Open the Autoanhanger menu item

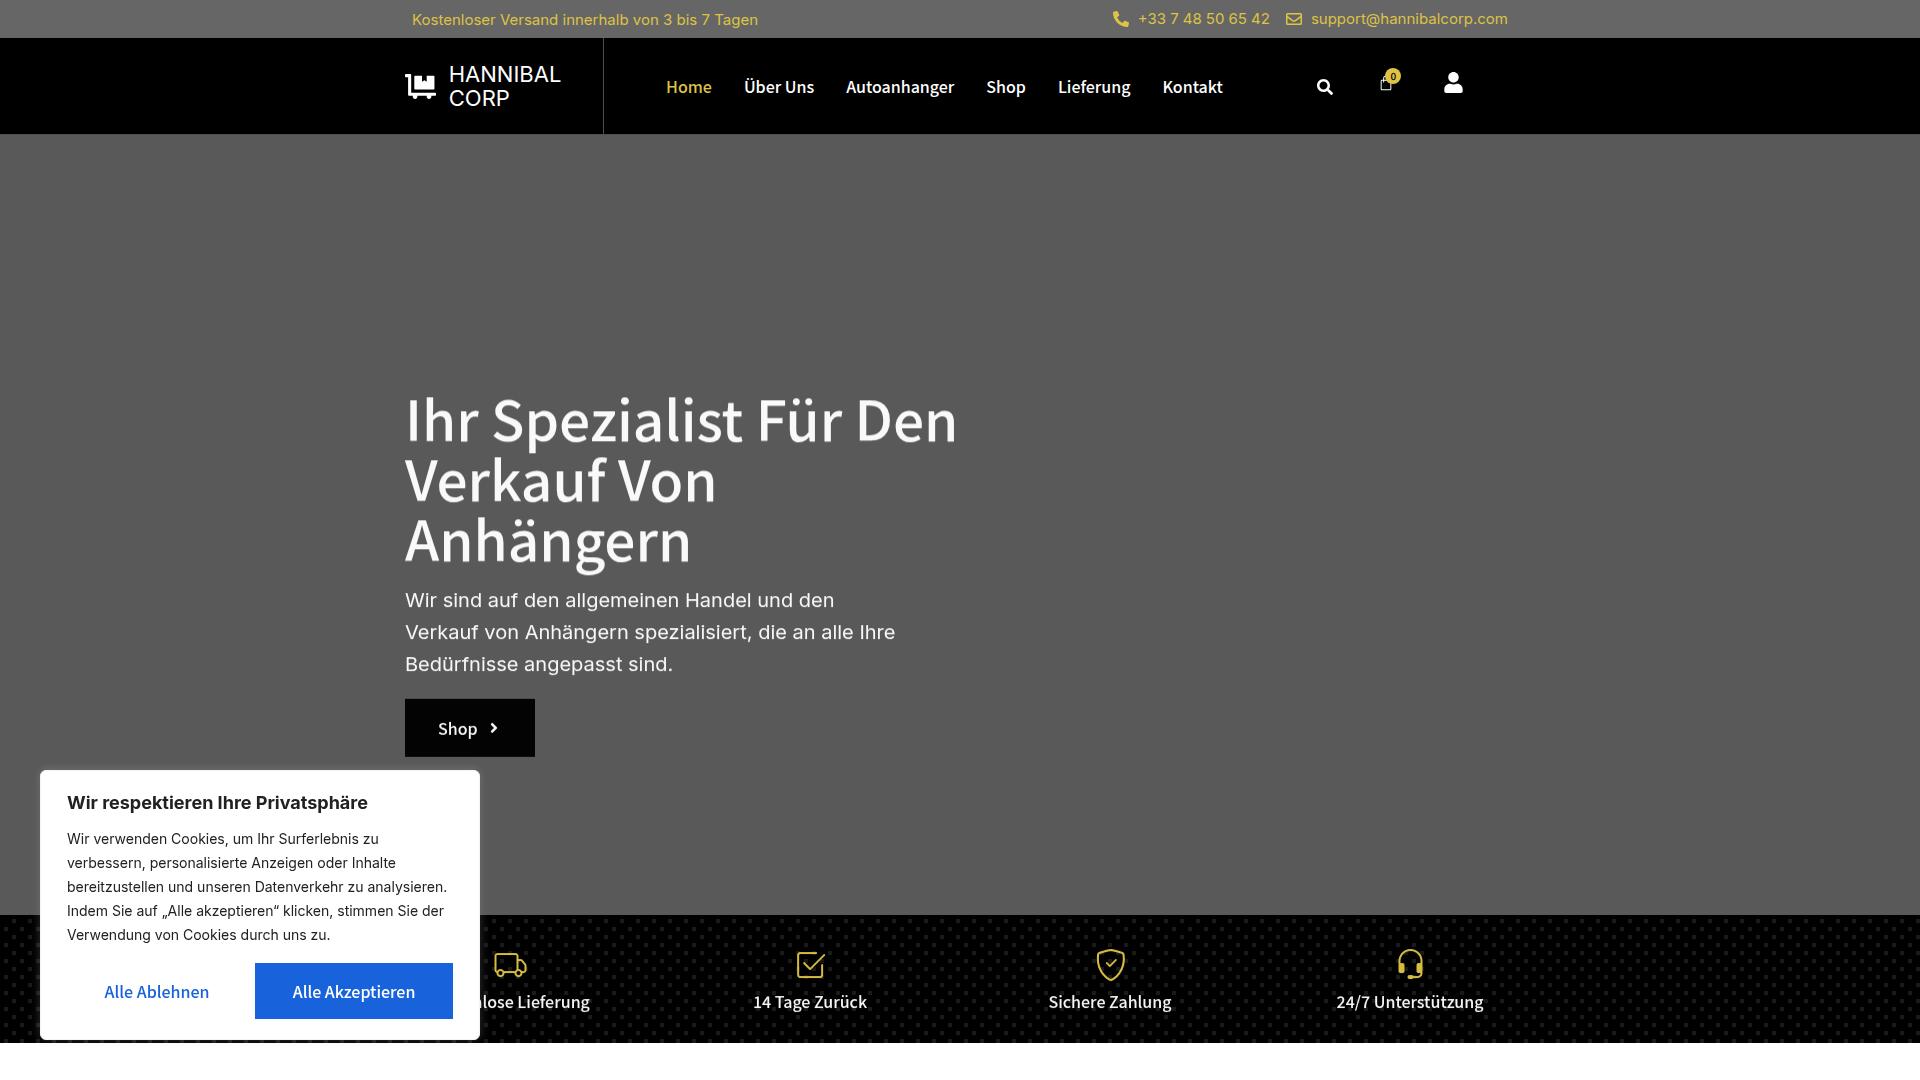coord(900,87)
